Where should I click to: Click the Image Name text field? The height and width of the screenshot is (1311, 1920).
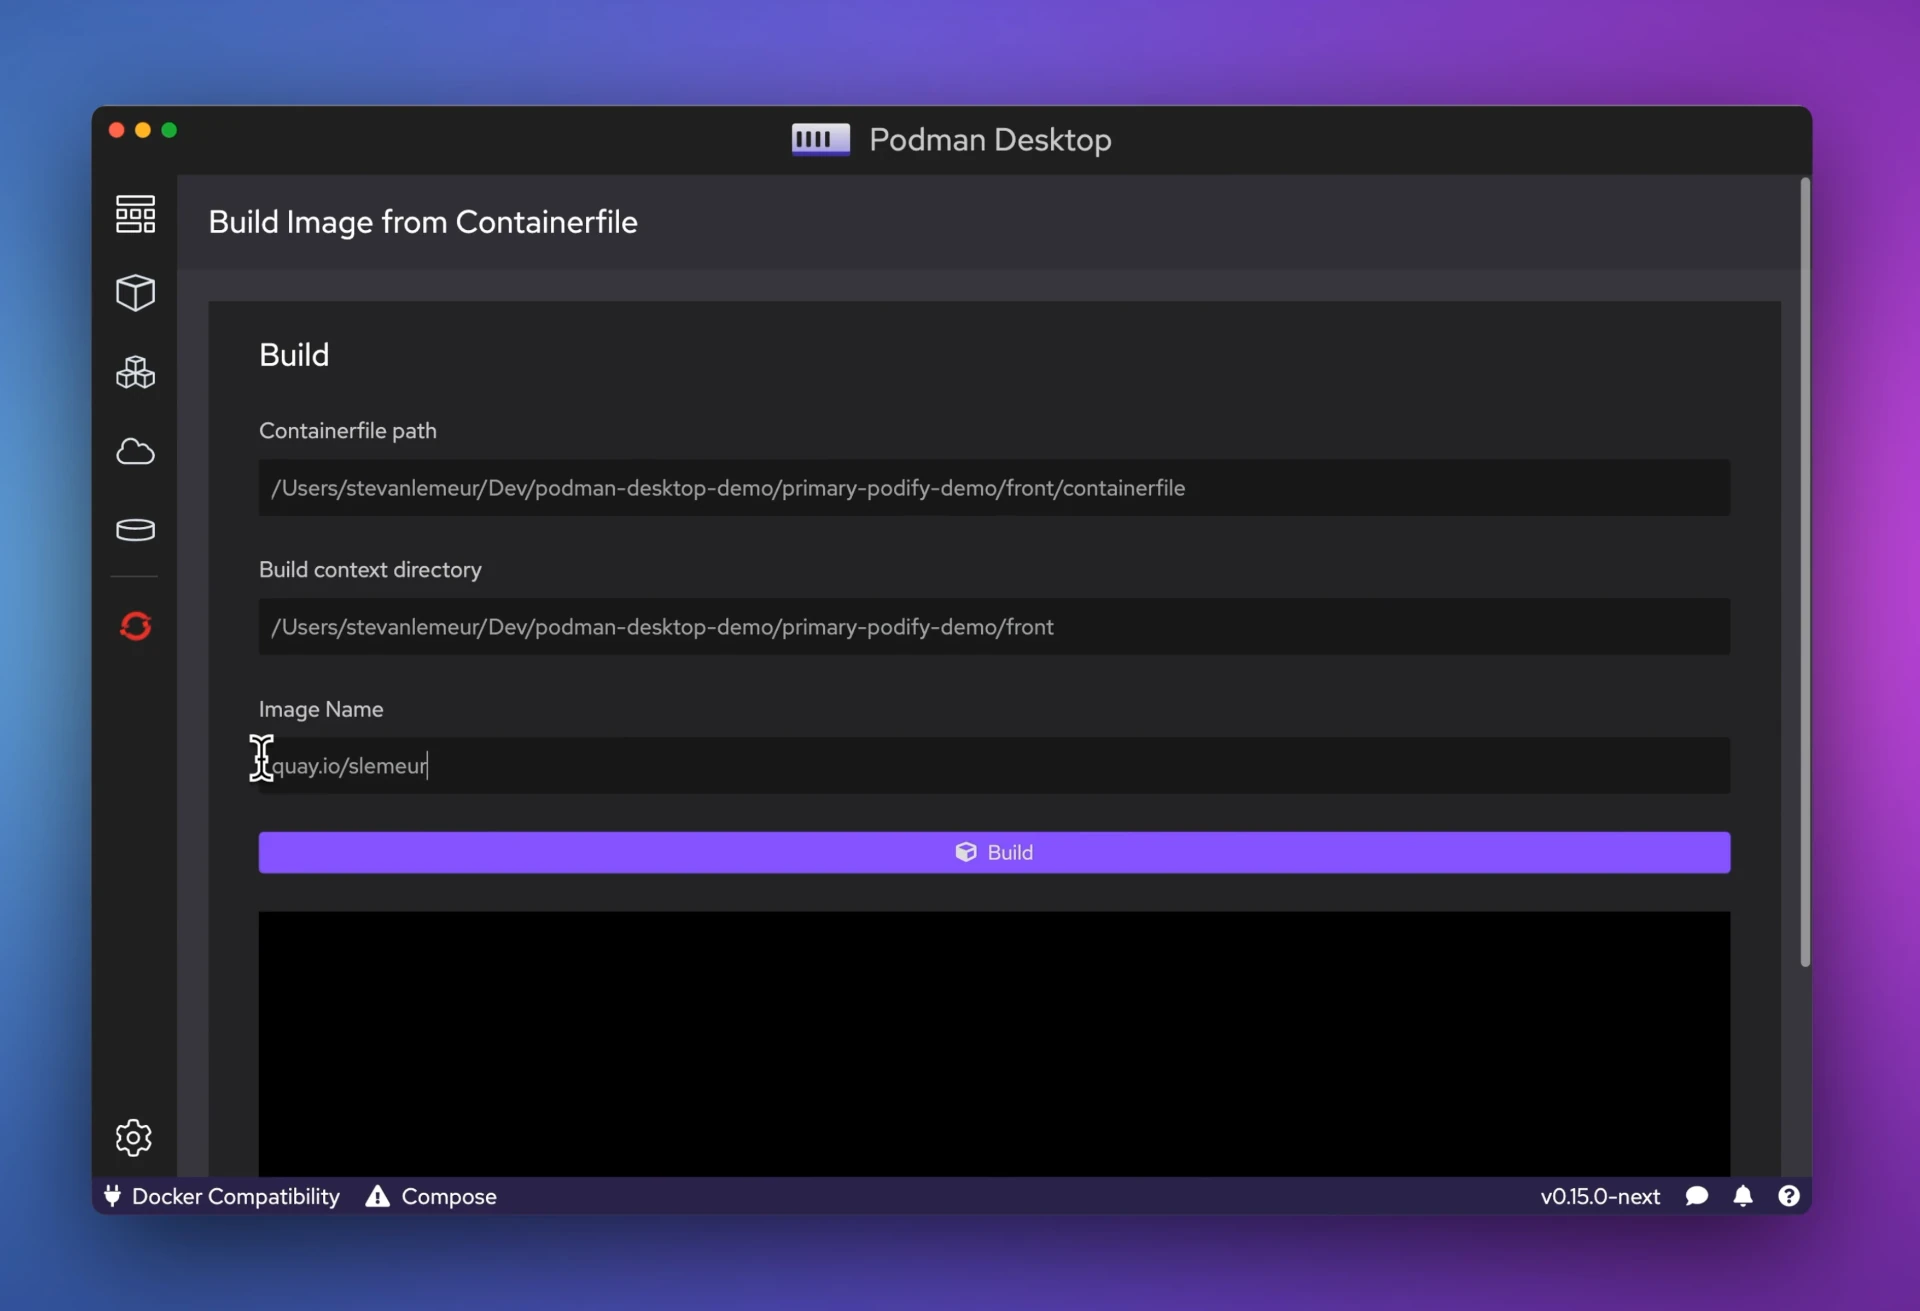[x=993, y=766]
